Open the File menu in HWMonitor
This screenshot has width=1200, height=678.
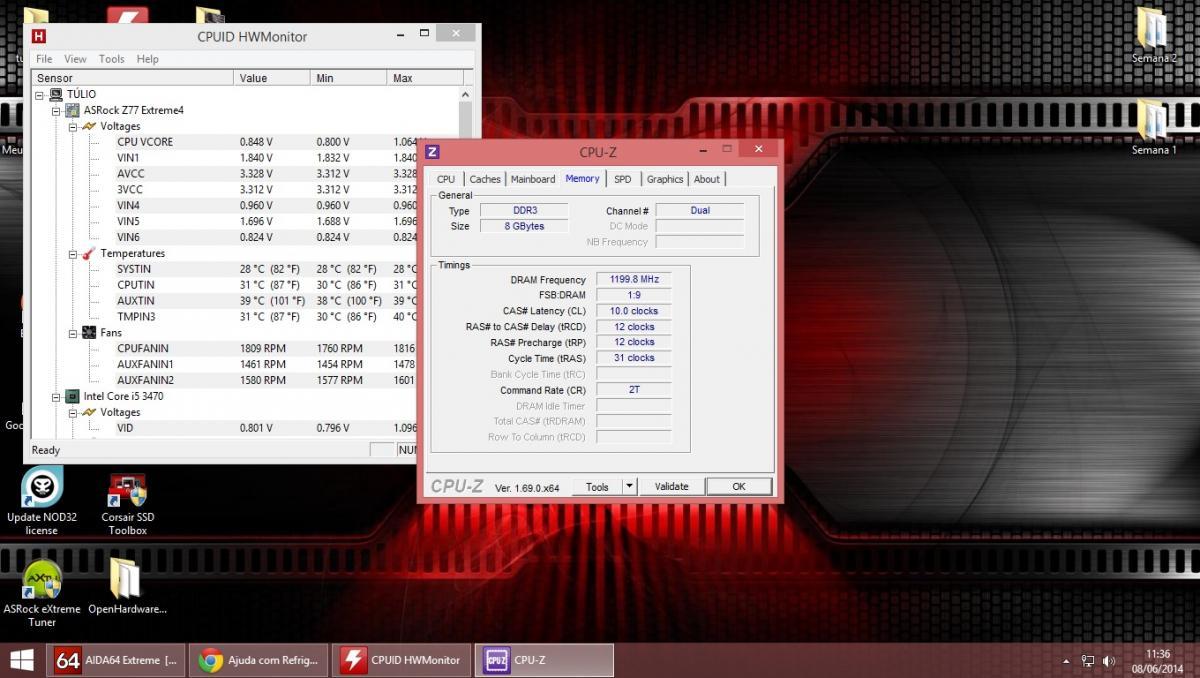[44, 59]
